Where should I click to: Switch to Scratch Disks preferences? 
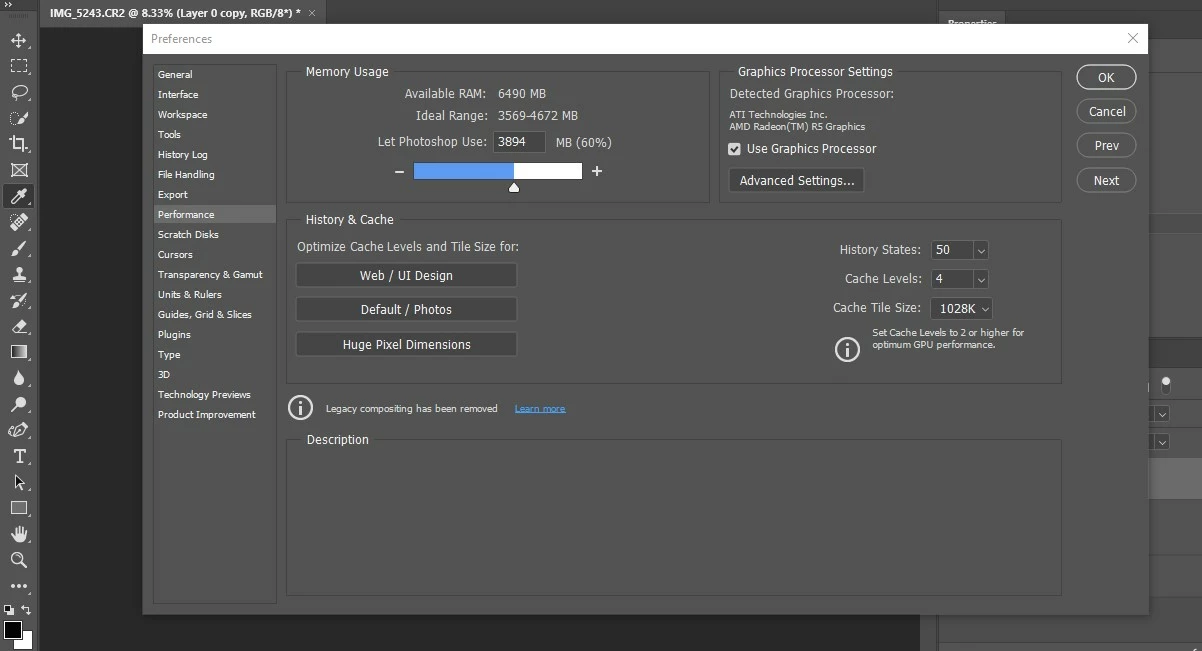coord(188,234)
